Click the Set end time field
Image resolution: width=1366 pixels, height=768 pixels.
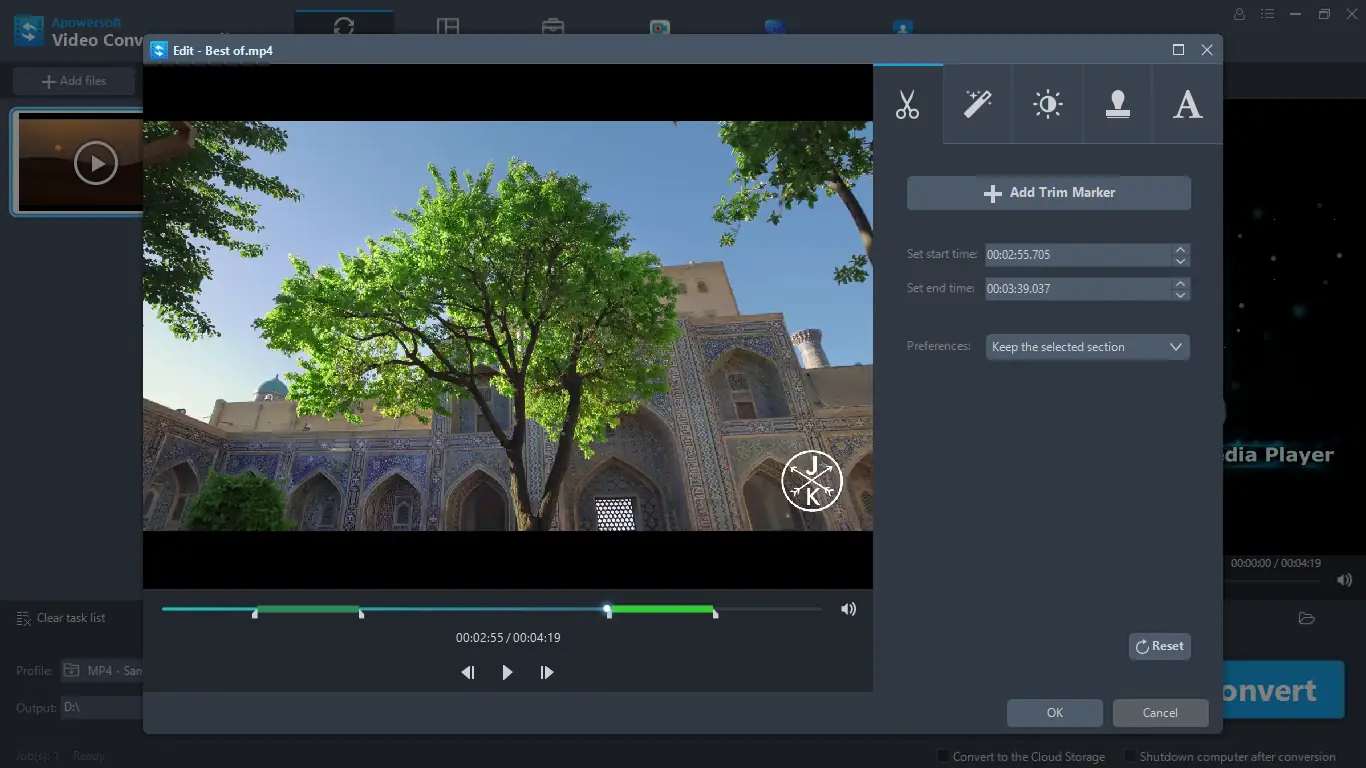tap(1076, 289)
